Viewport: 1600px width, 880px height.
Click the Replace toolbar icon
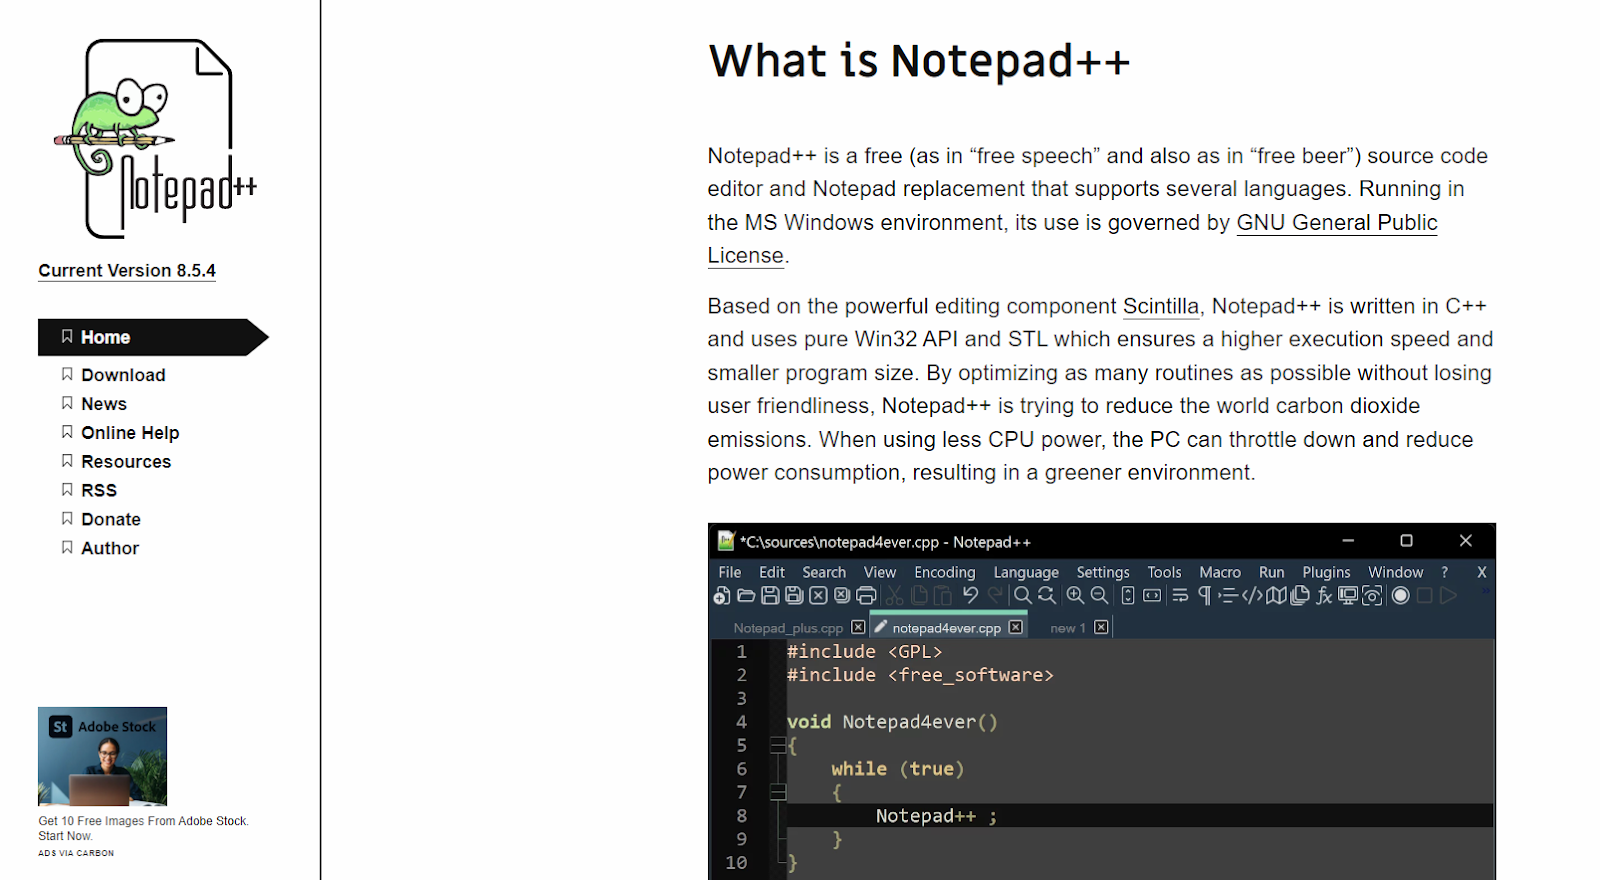(x=1047, y=595)
